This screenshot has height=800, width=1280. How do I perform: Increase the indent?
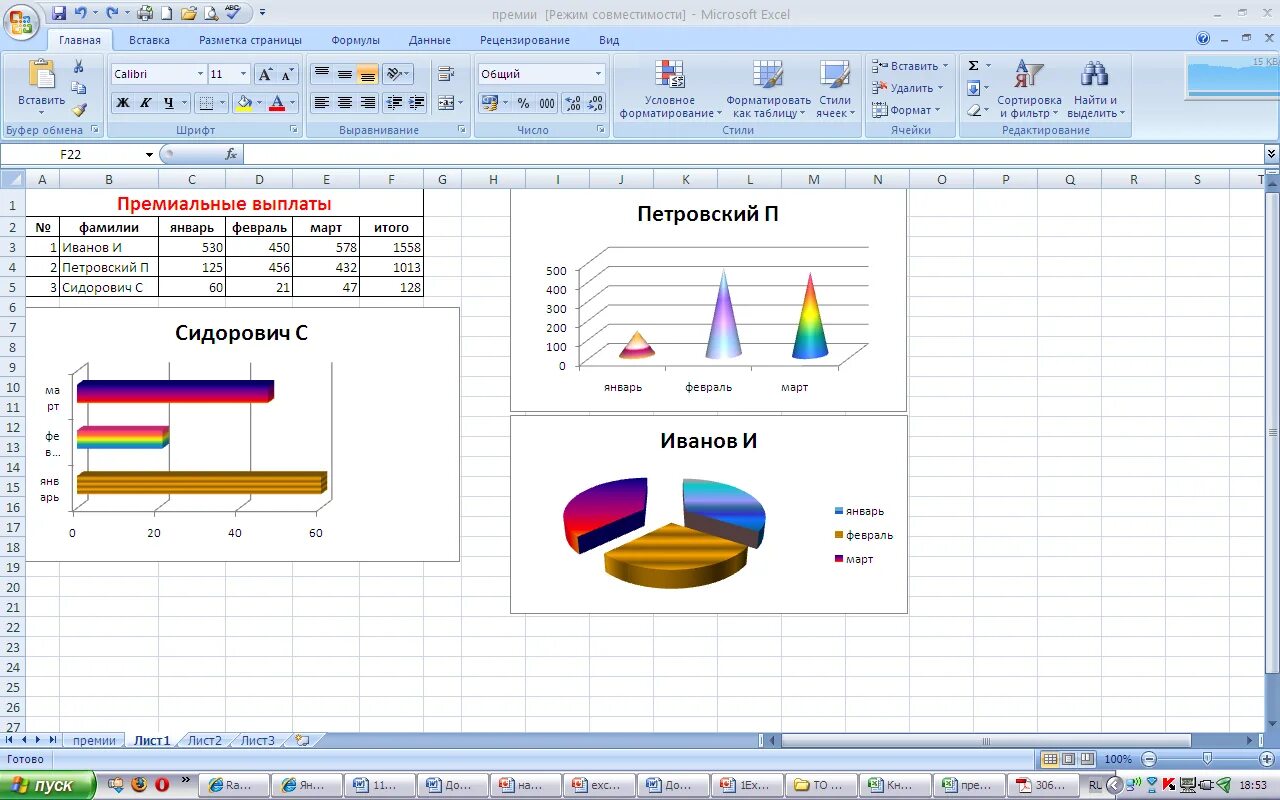(x=417, y=102)
